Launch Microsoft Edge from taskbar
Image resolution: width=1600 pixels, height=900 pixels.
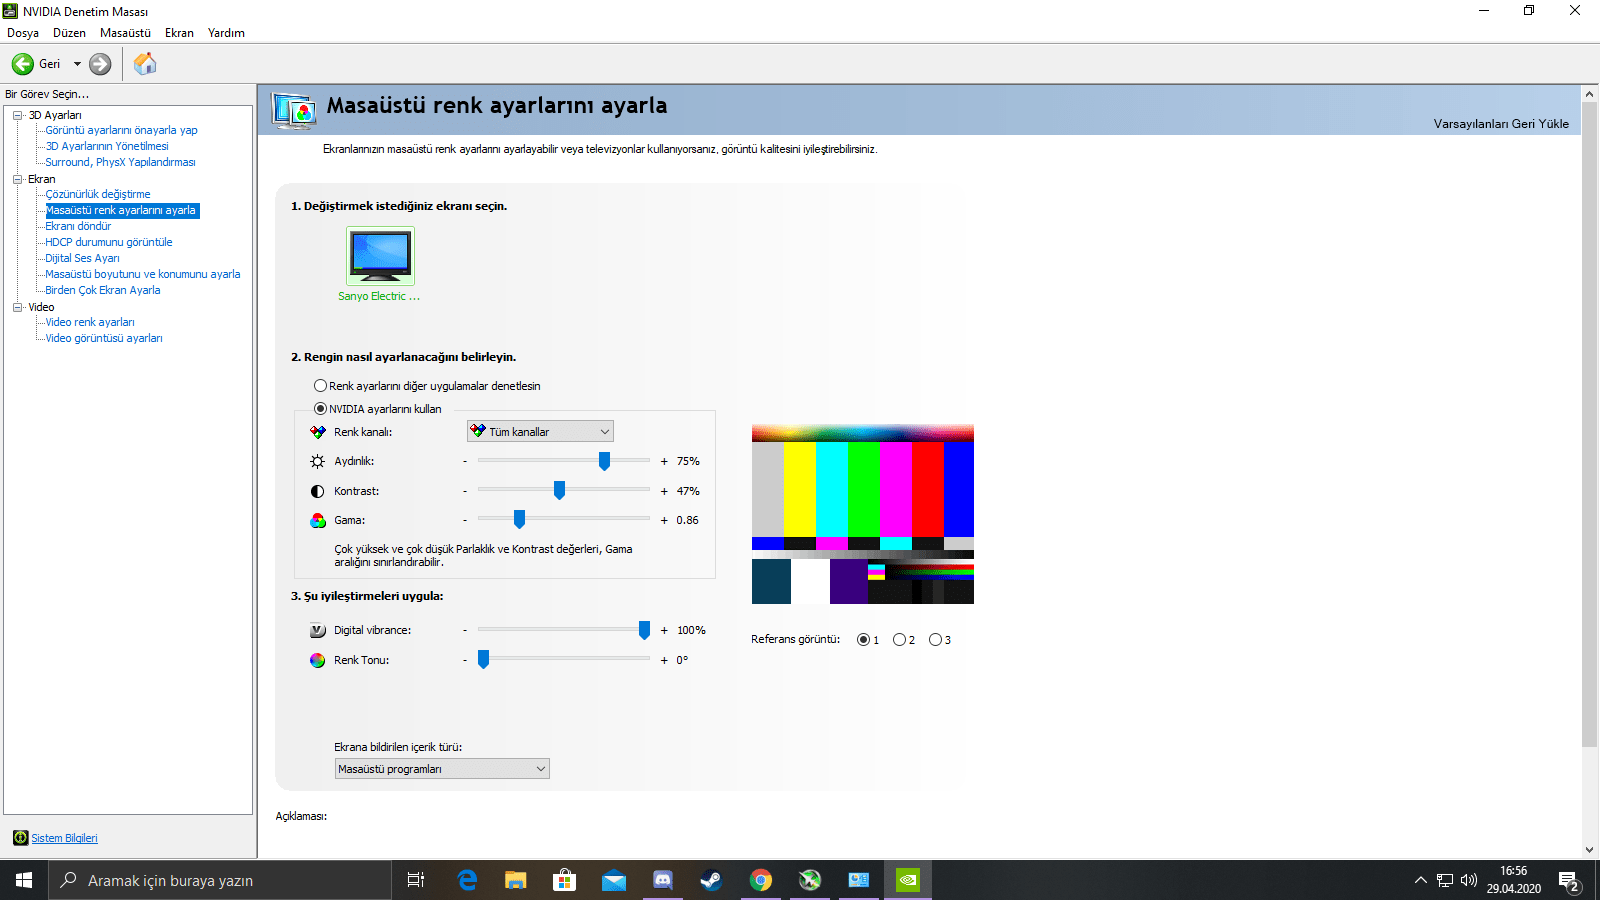[x=467, y=880]
